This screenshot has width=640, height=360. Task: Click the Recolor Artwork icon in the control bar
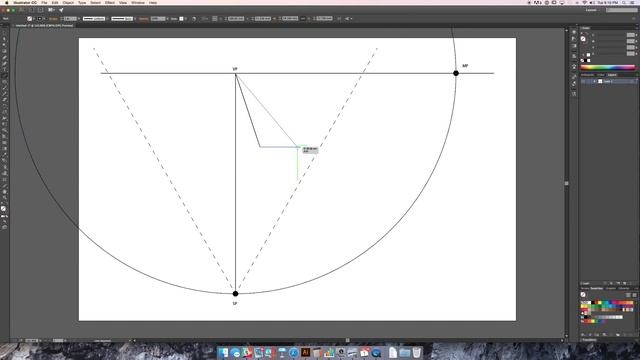pyautogui.click(x=194, y=18)
